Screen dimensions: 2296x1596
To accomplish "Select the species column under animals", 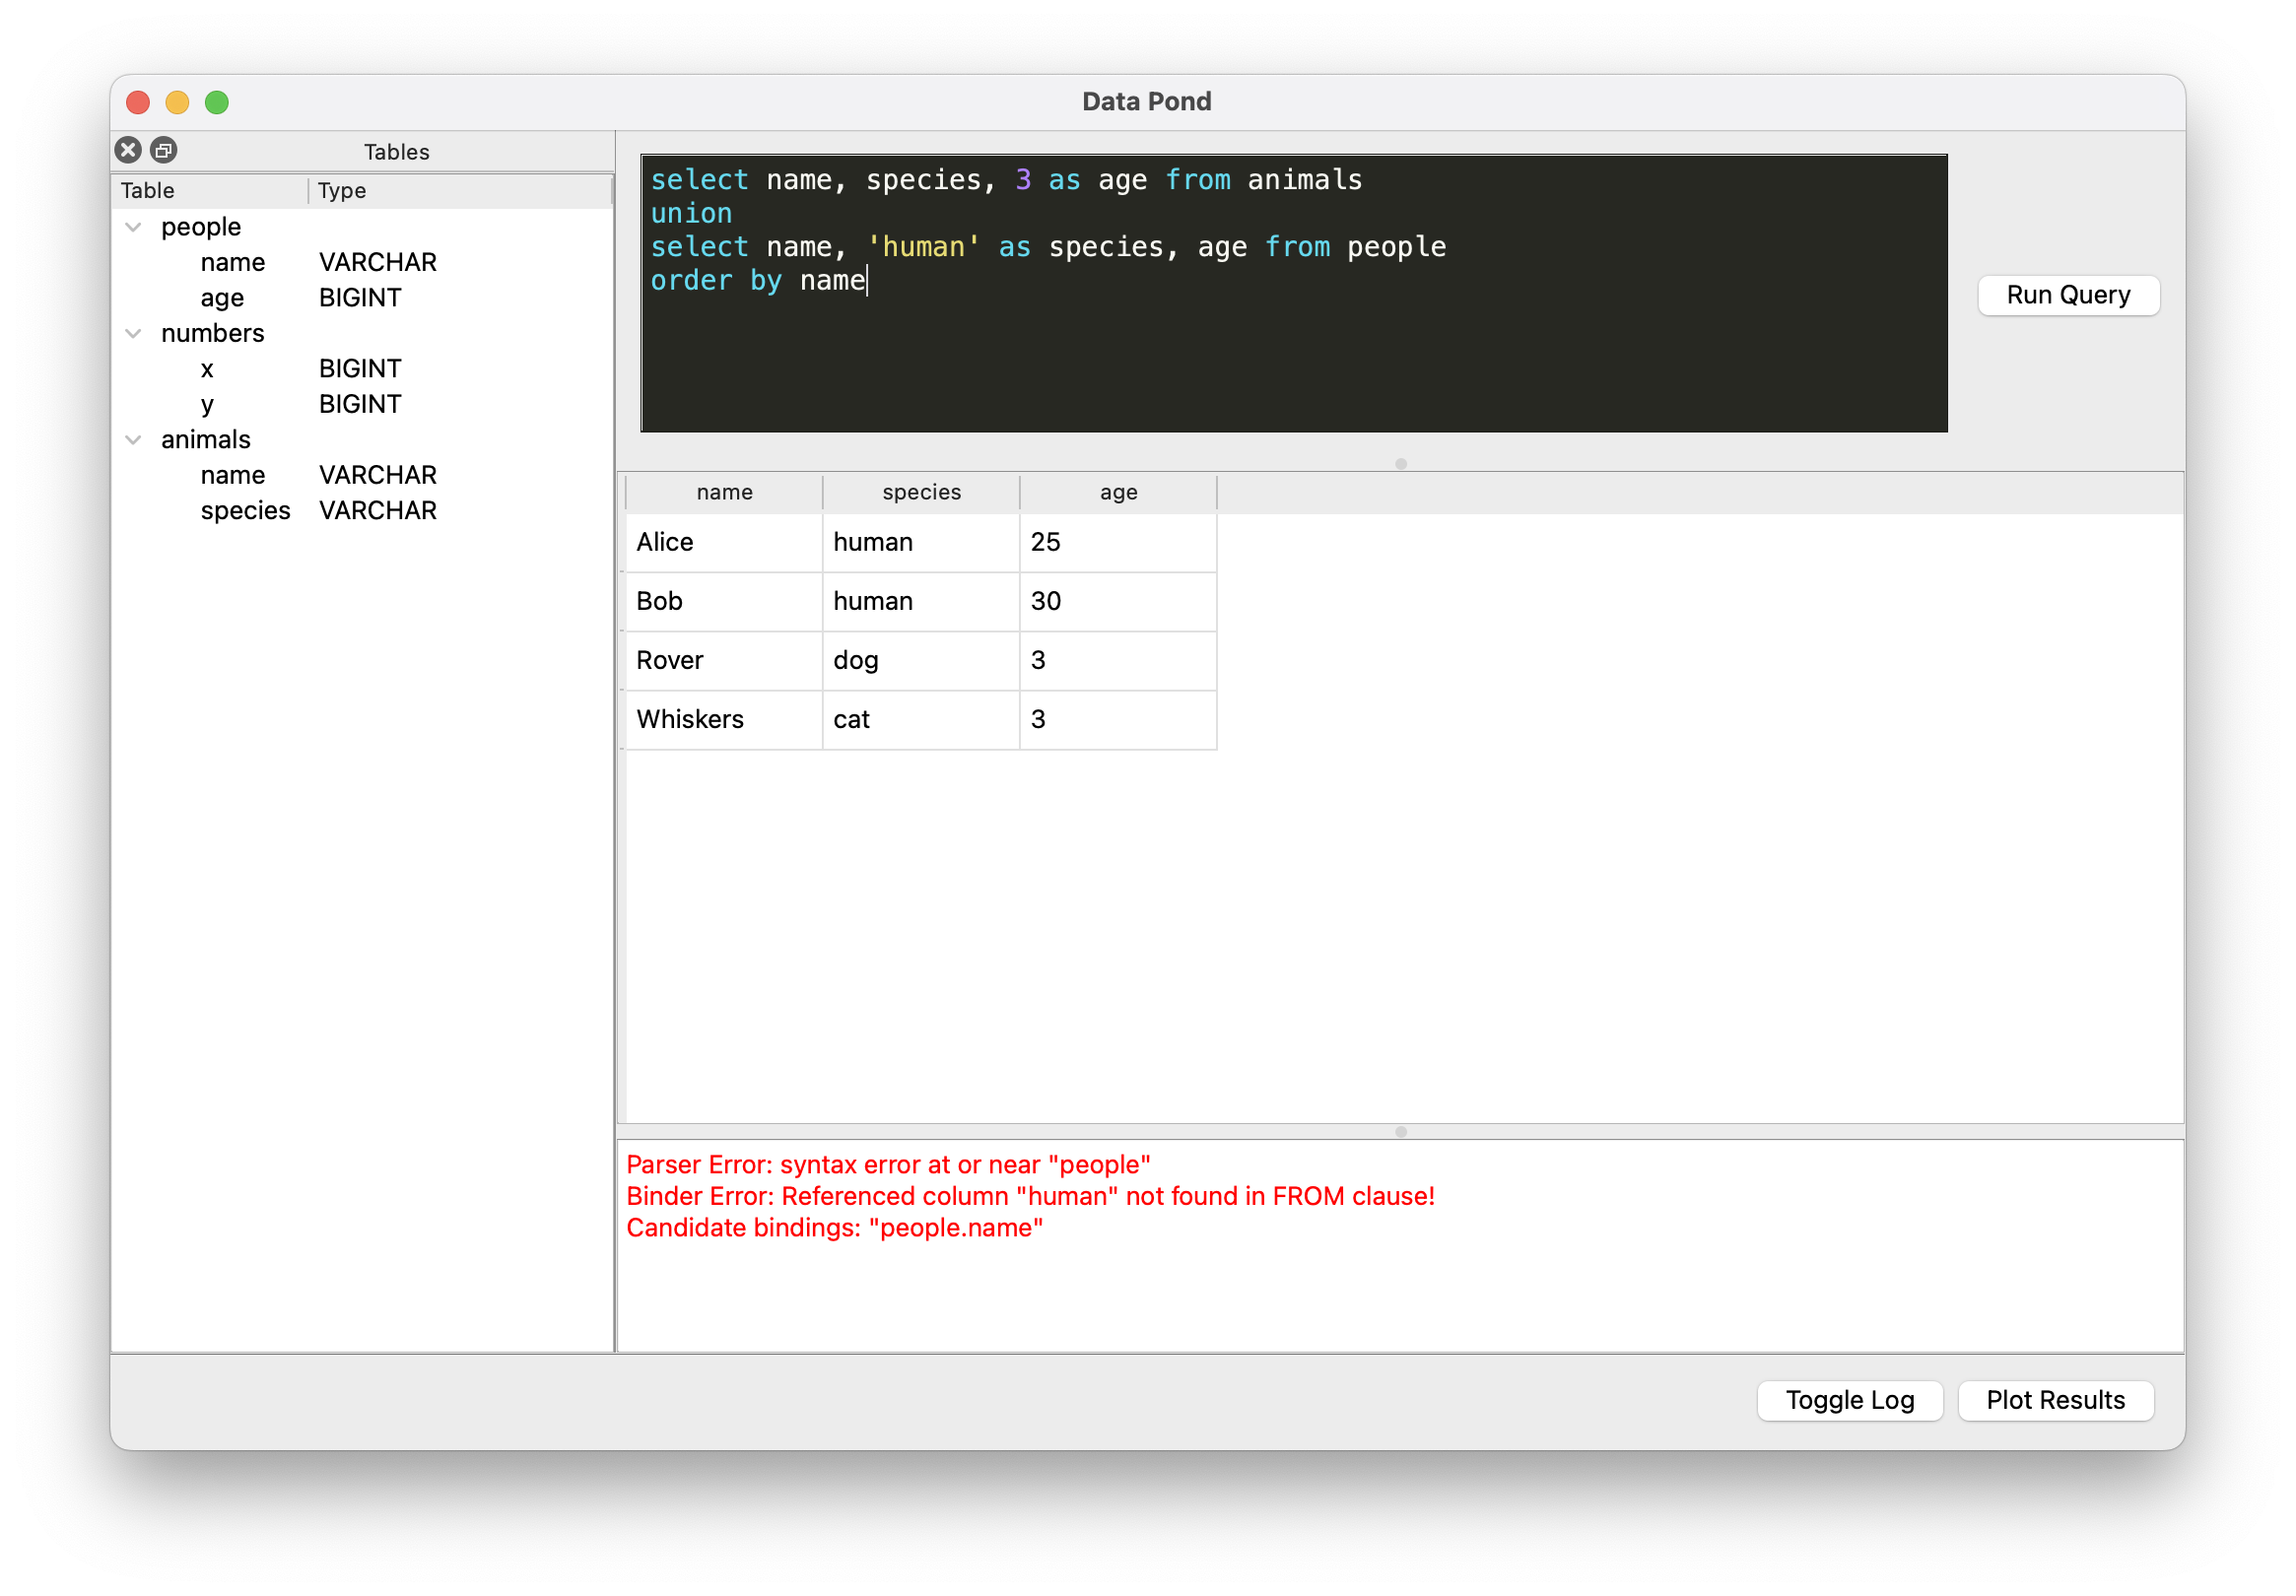I will point(245,511).
